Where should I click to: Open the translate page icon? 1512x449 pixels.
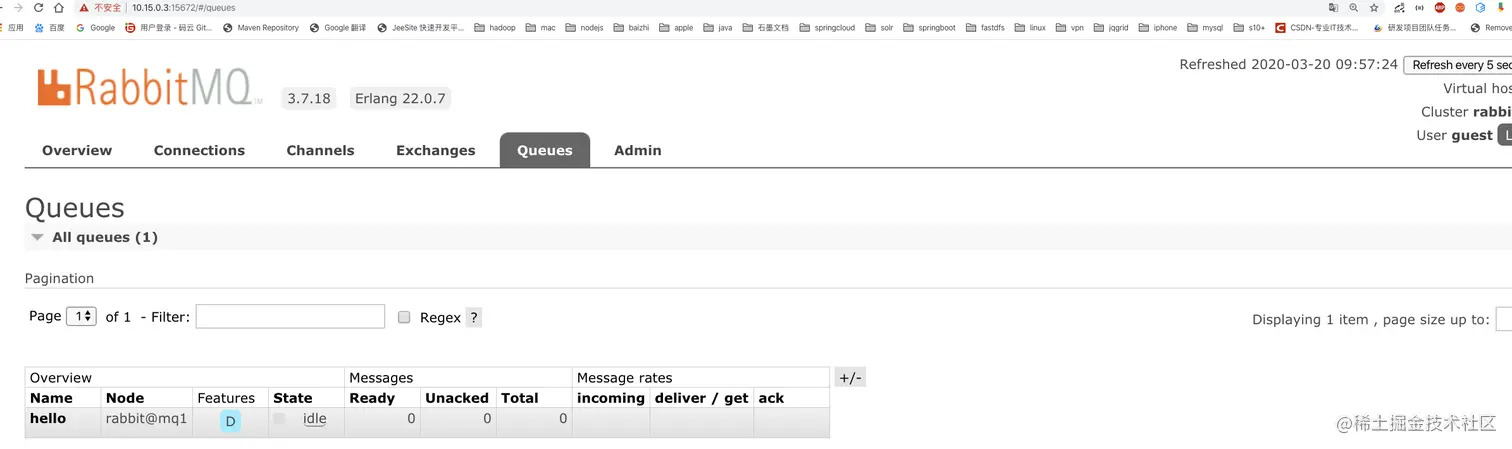[1333, 7]
